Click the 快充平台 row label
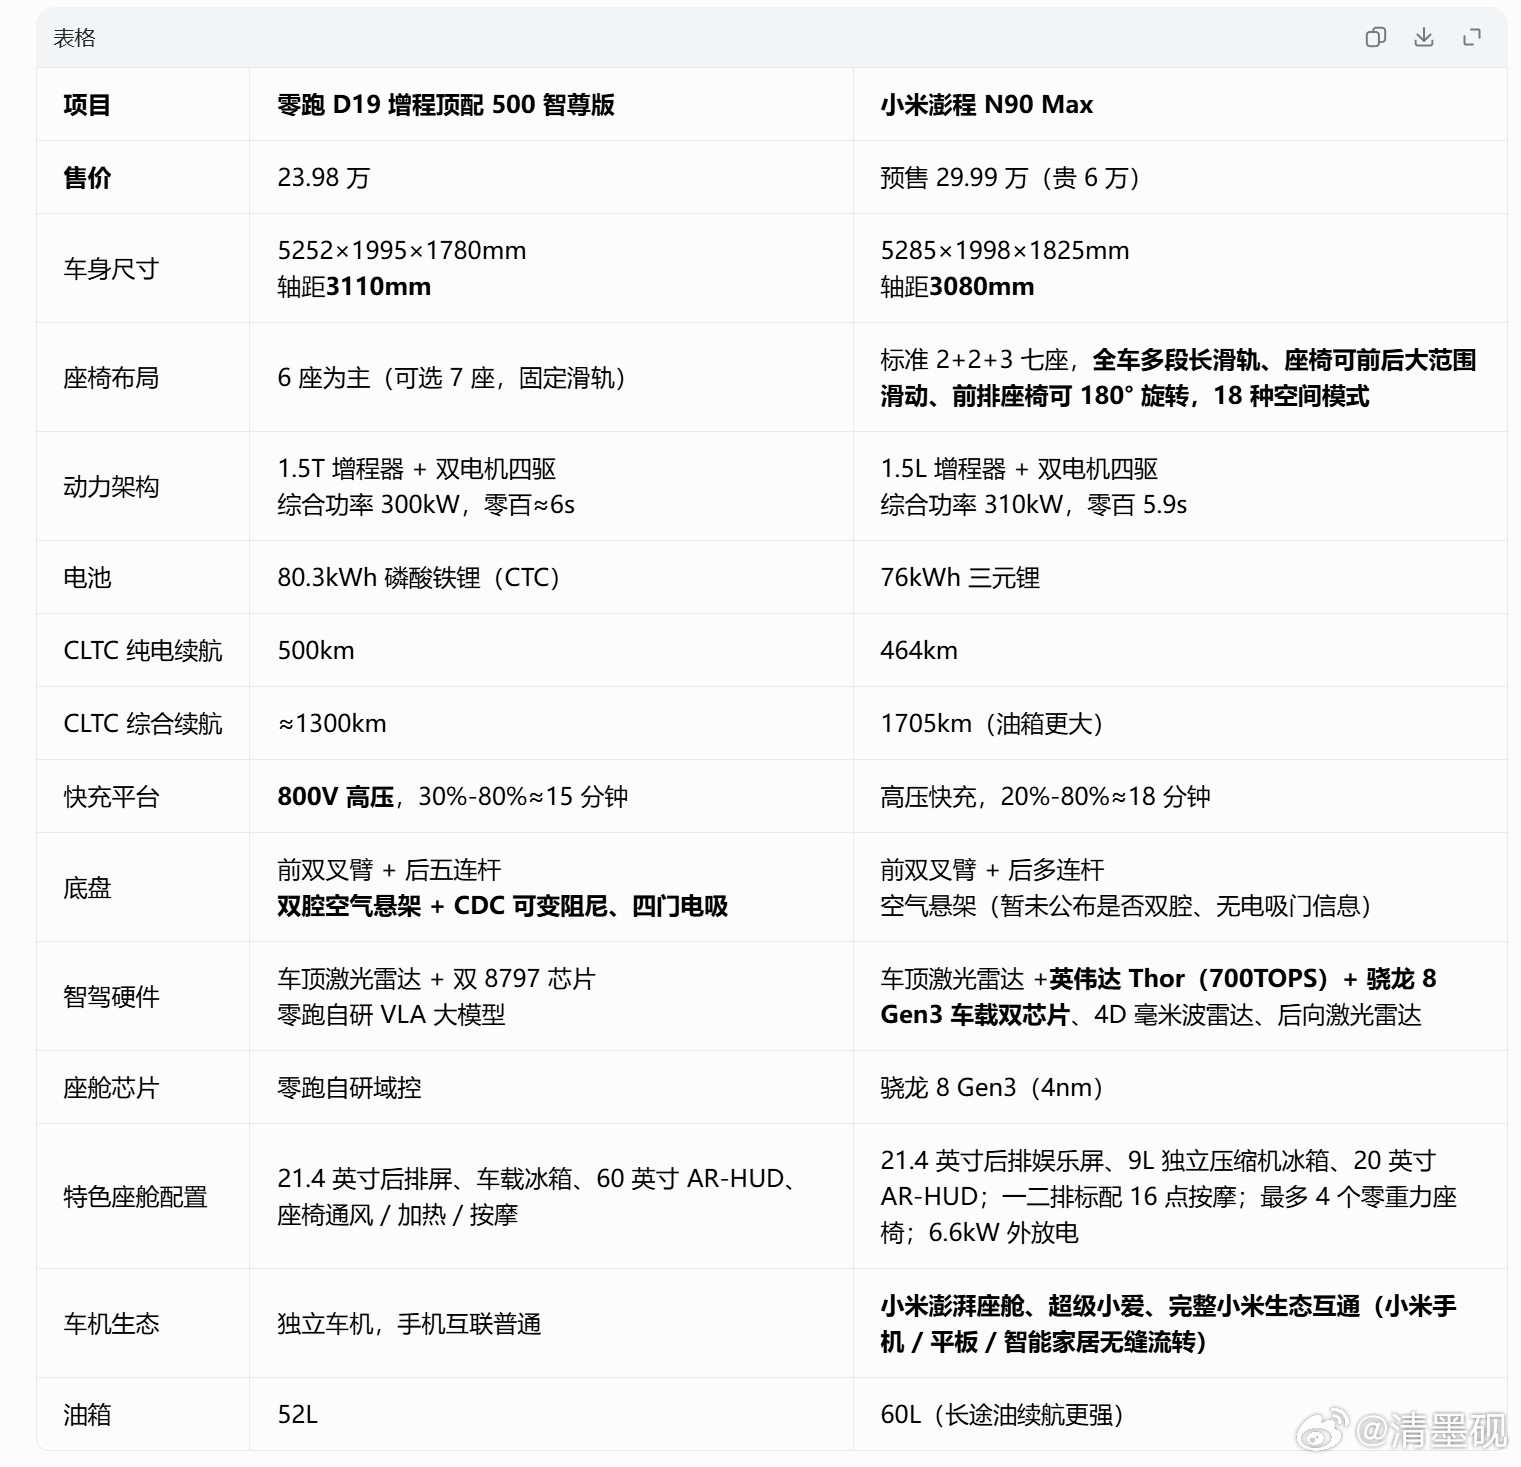 [x=111, y=797]
